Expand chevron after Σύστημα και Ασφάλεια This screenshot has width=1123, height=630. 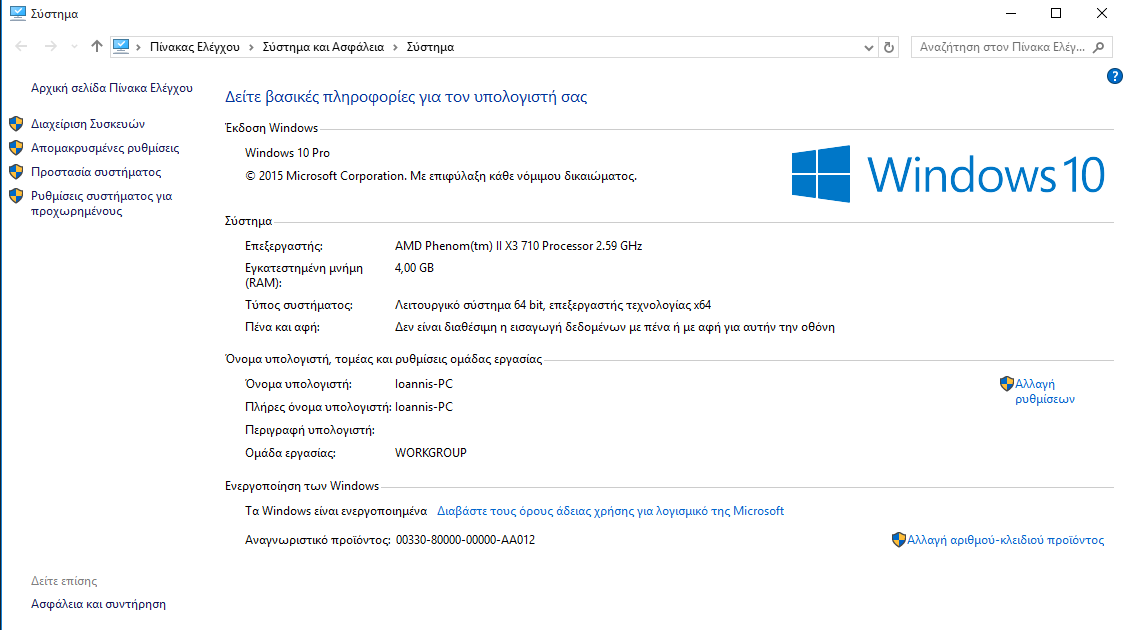[x=395, y=47]
